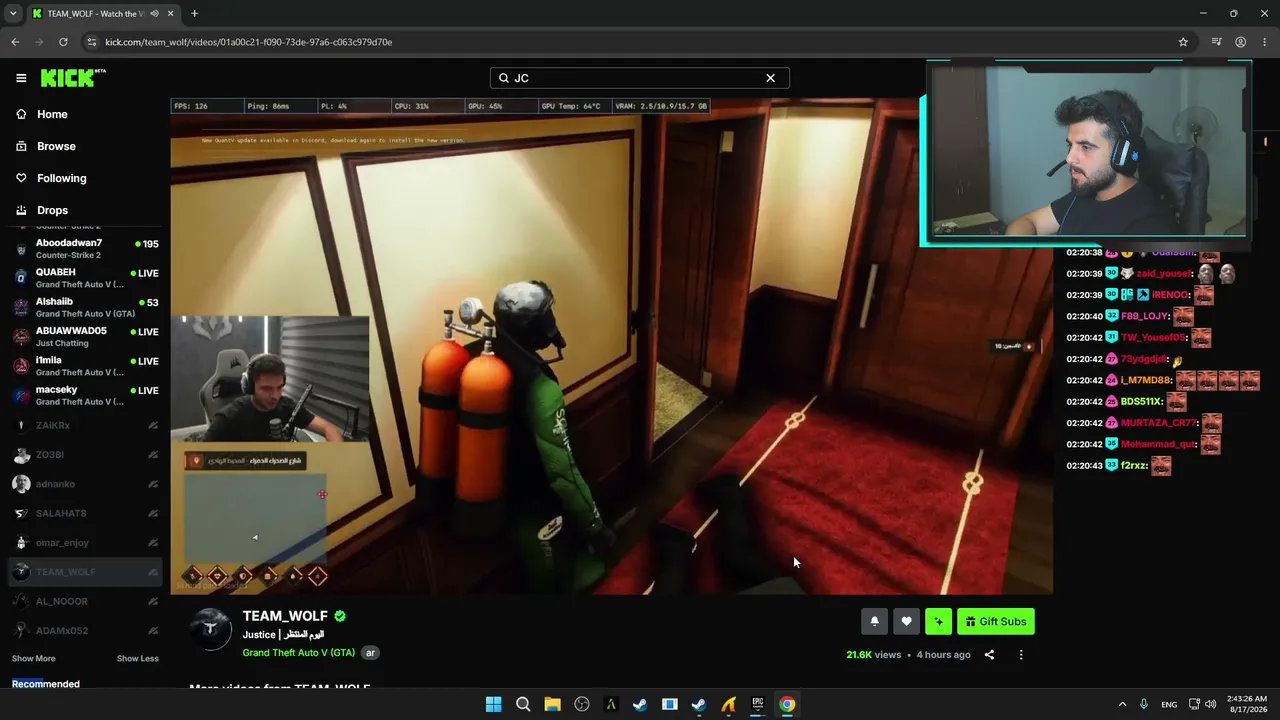Open a new browser tab

[x=194, y=14]
